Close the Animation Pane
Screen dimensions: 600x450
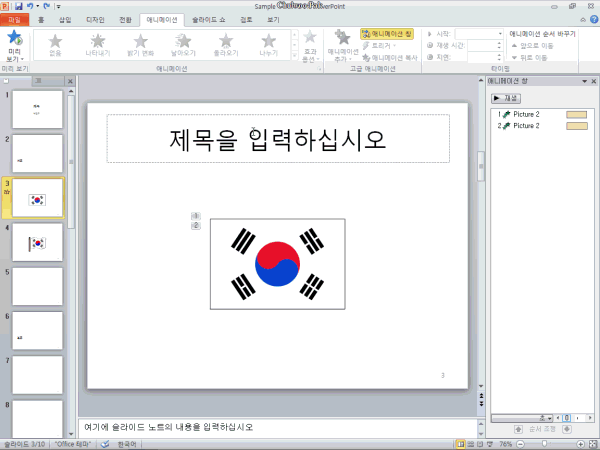(593, 81)
